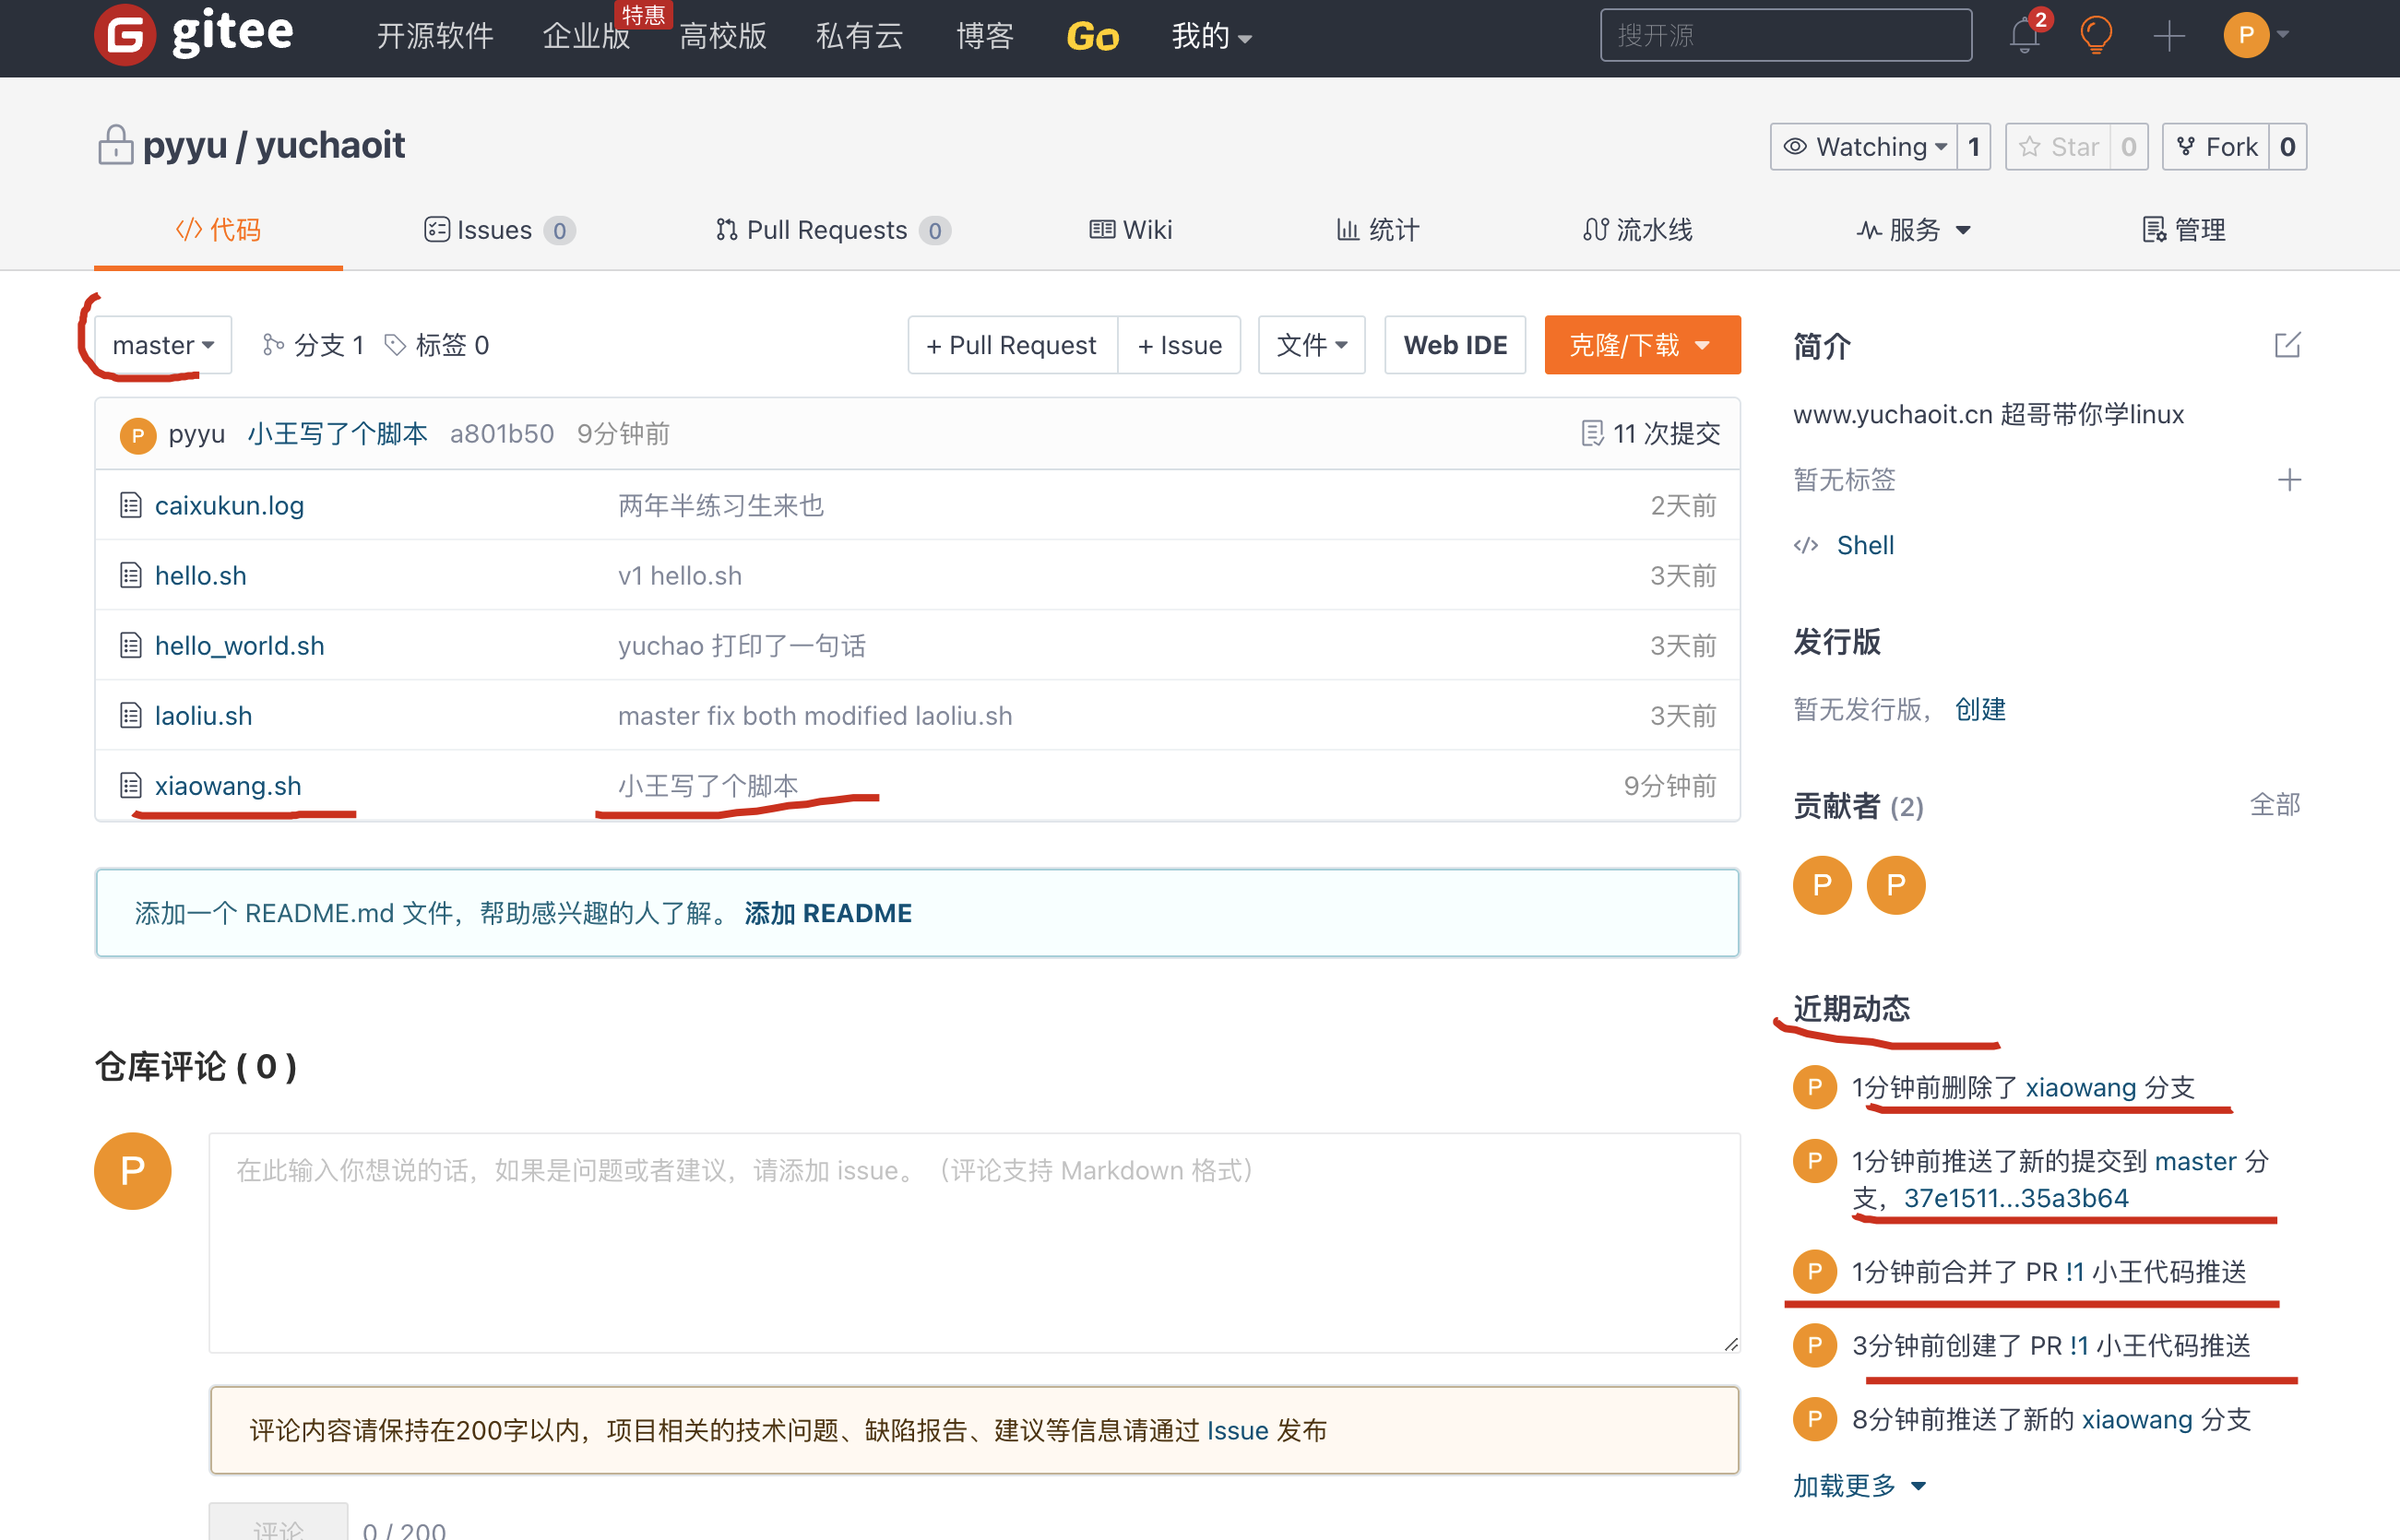Open the 文件 dropdown menu
The width and height of the screenshot is (2400, 1540).
tap(1311, 345)
